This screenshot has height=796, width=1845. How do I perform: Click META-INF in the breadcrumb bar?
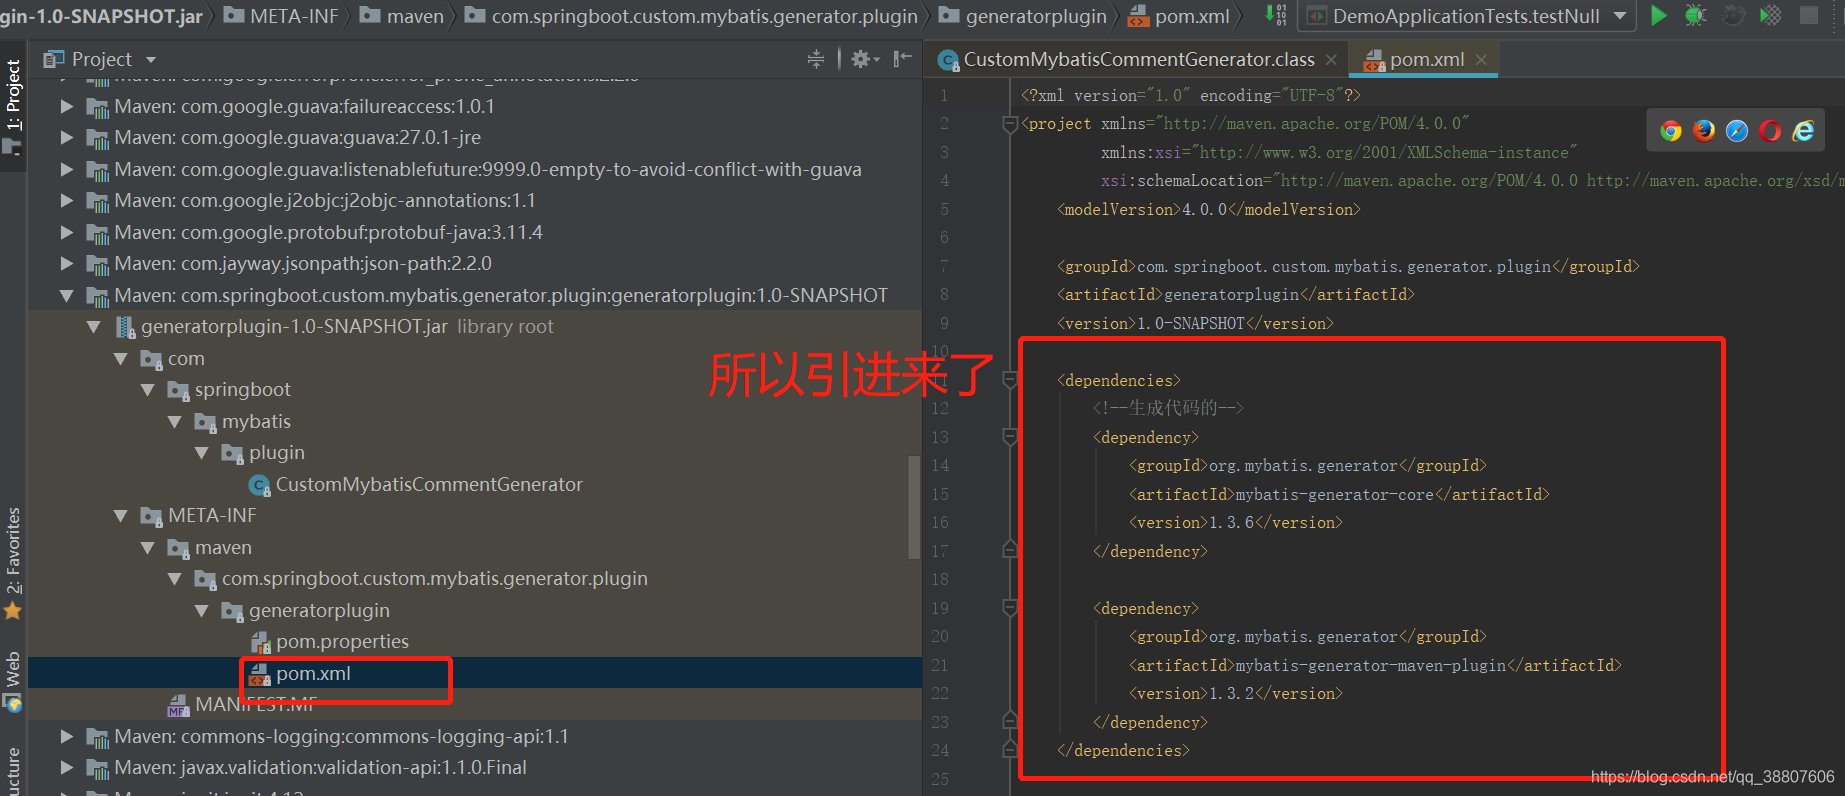(281, 16)
